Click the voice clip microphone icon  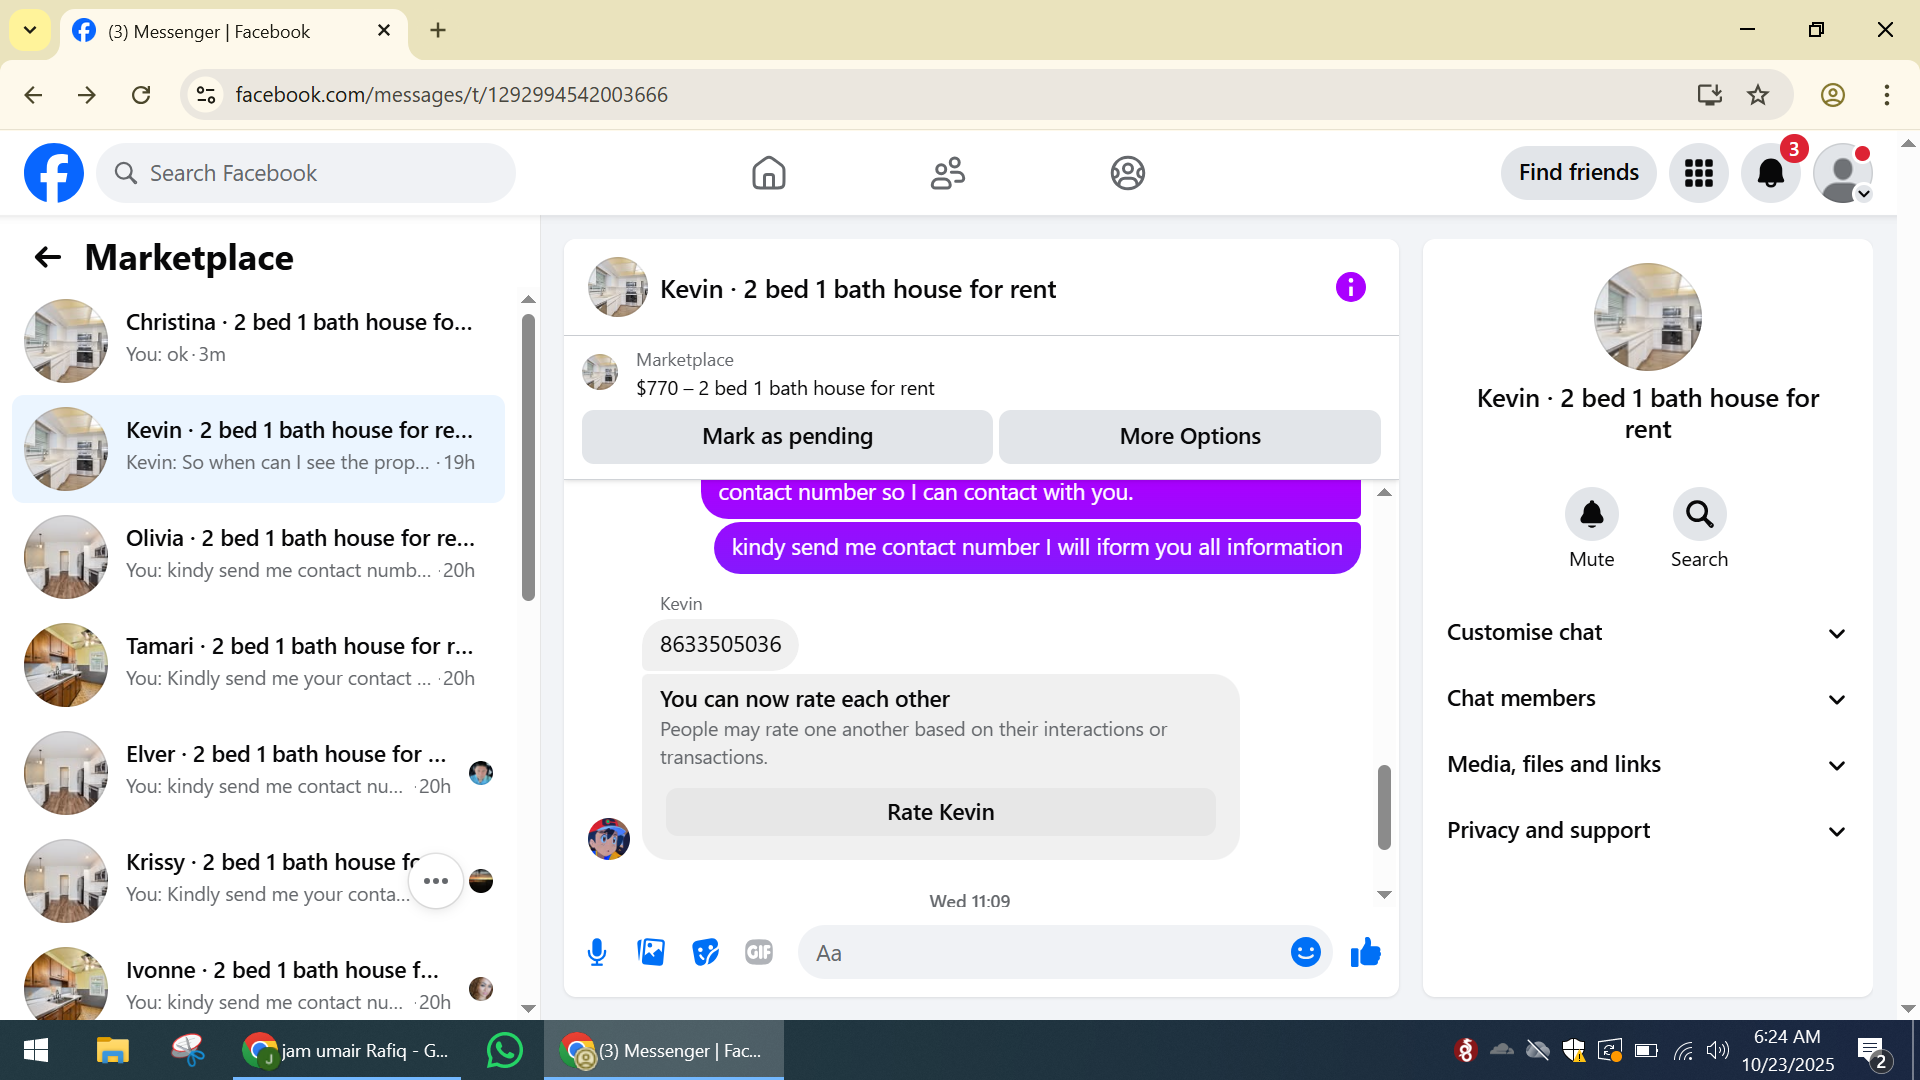click(597, 952)
